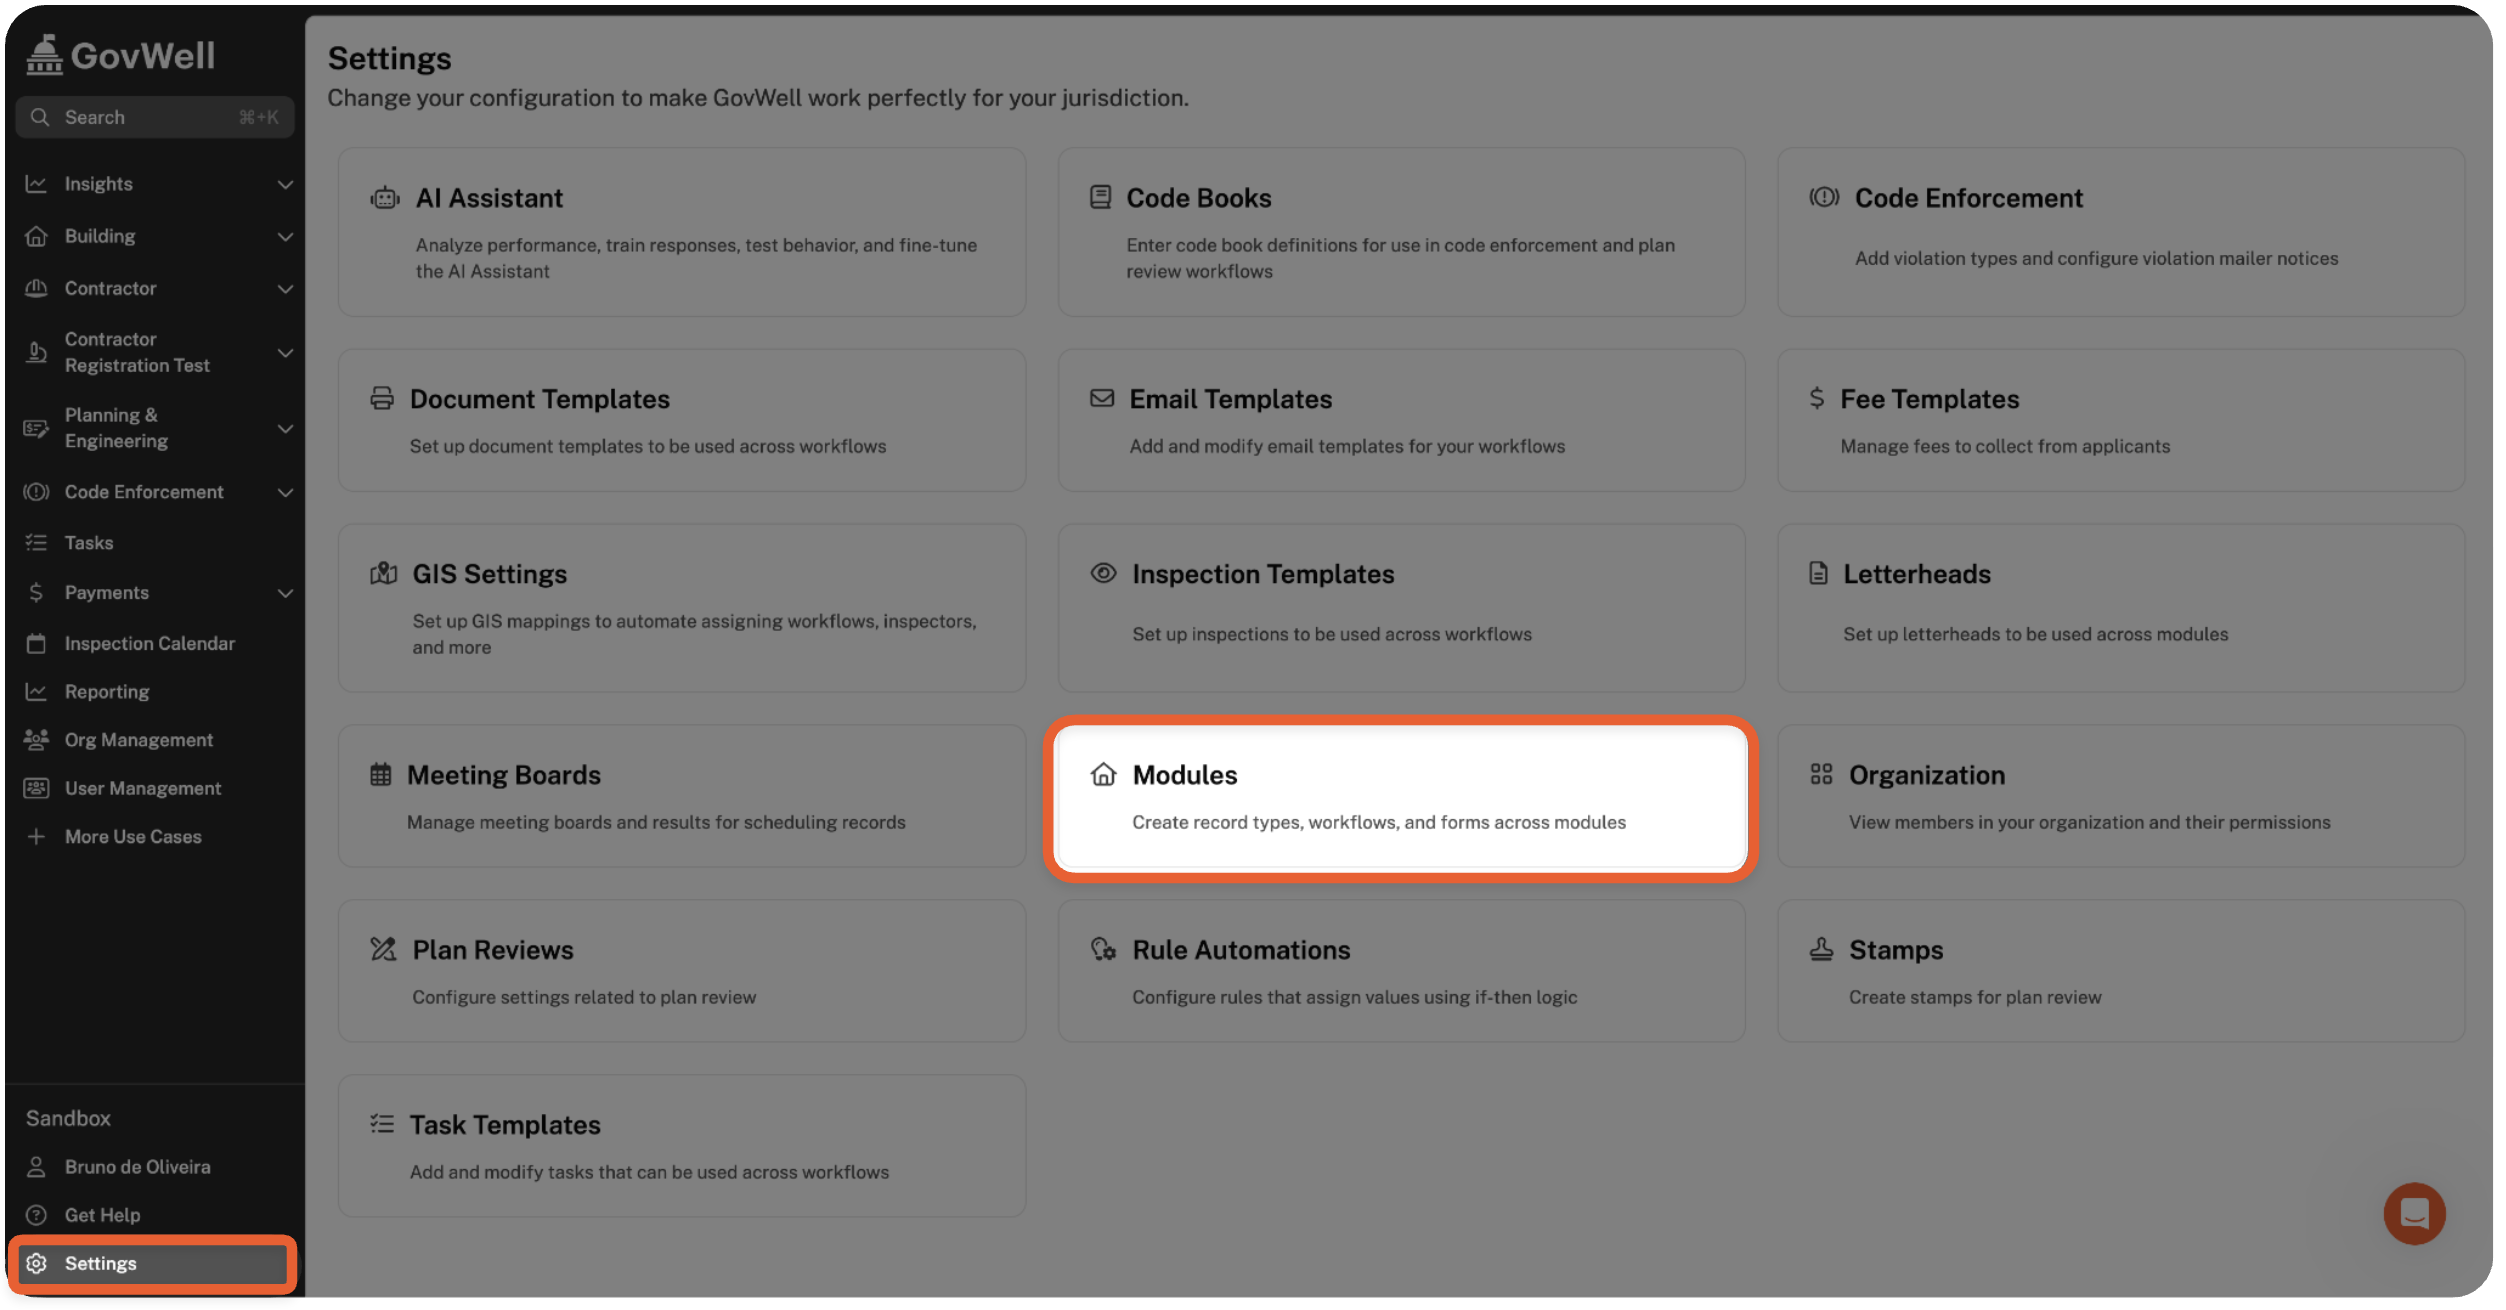
Task: Open the Email Templates card
Action: point(1400,420)
